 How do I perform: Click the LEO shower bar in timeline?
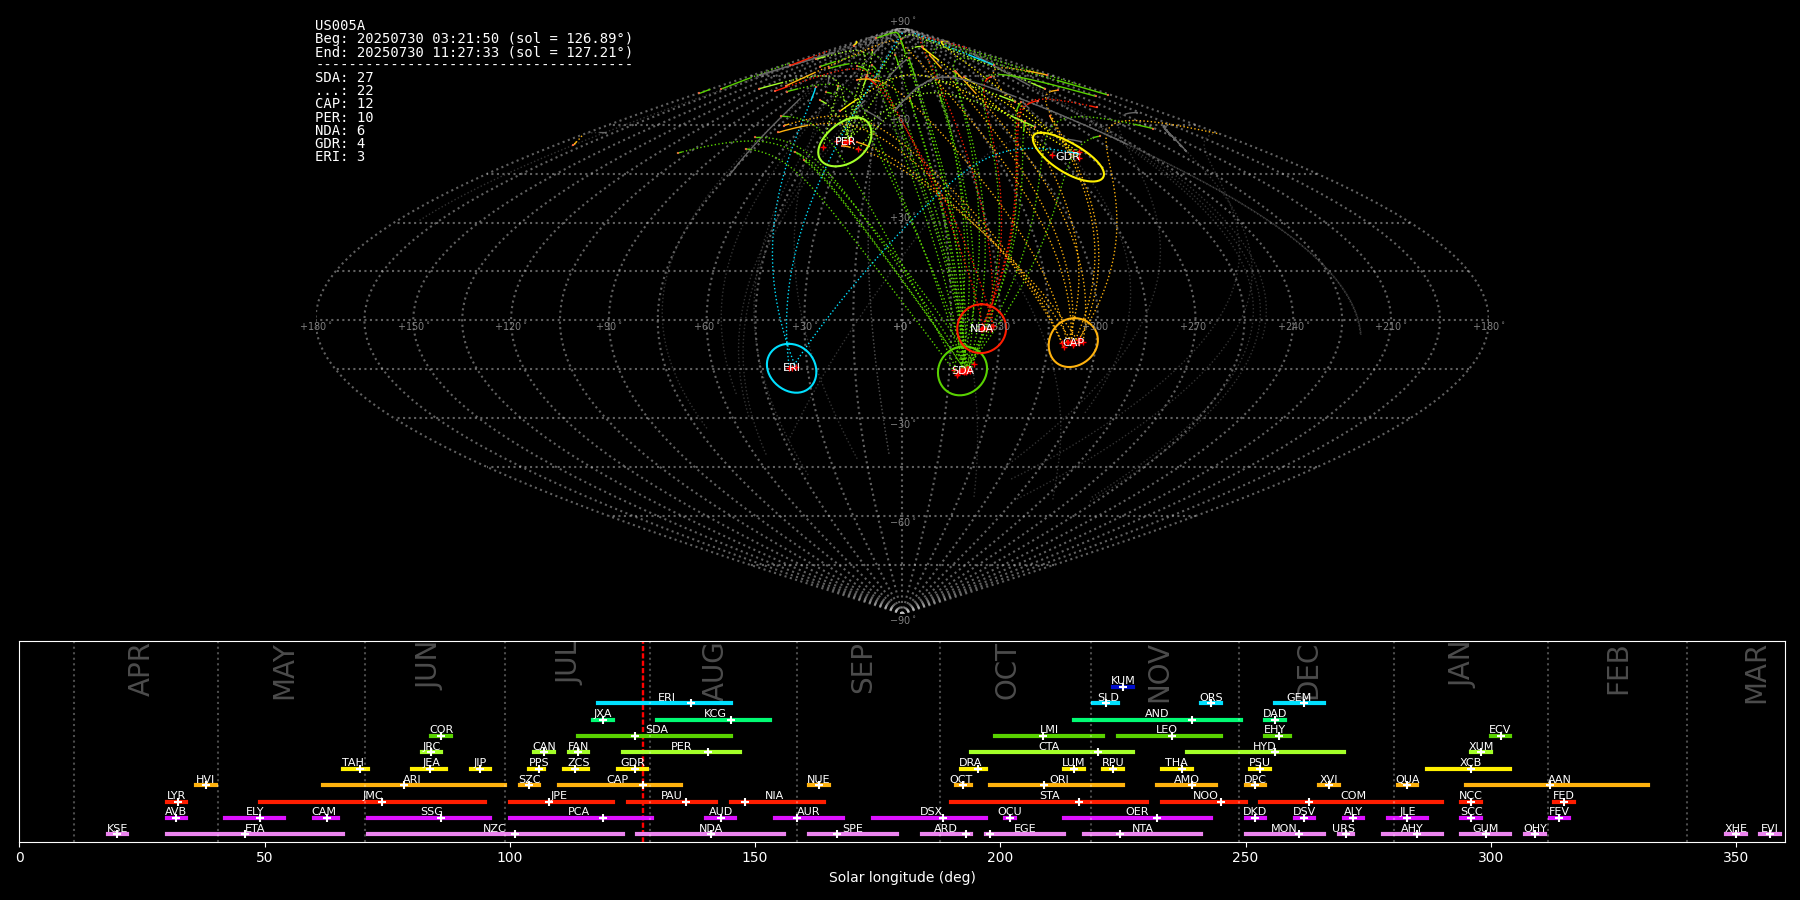pyautogui.click(x=1169, y=736)
